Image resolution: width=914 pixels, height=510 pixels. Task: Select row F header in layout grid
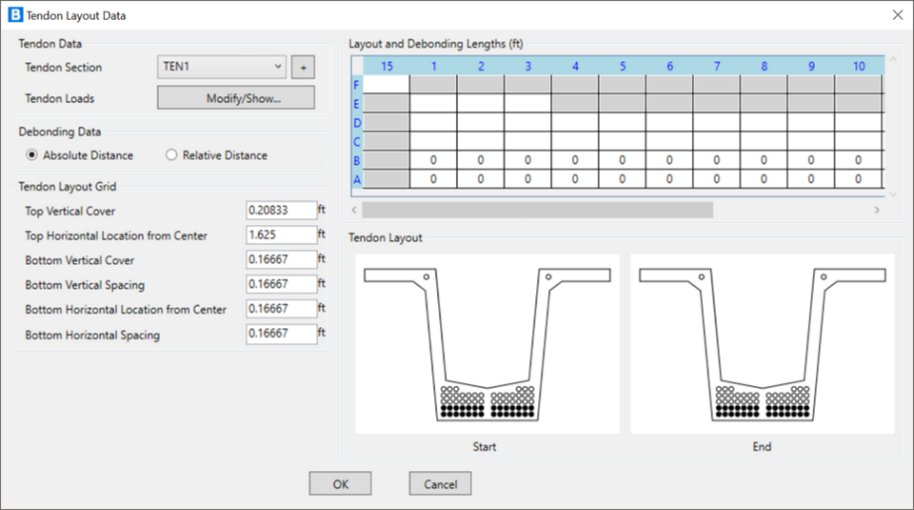click(x=357, y=84)
